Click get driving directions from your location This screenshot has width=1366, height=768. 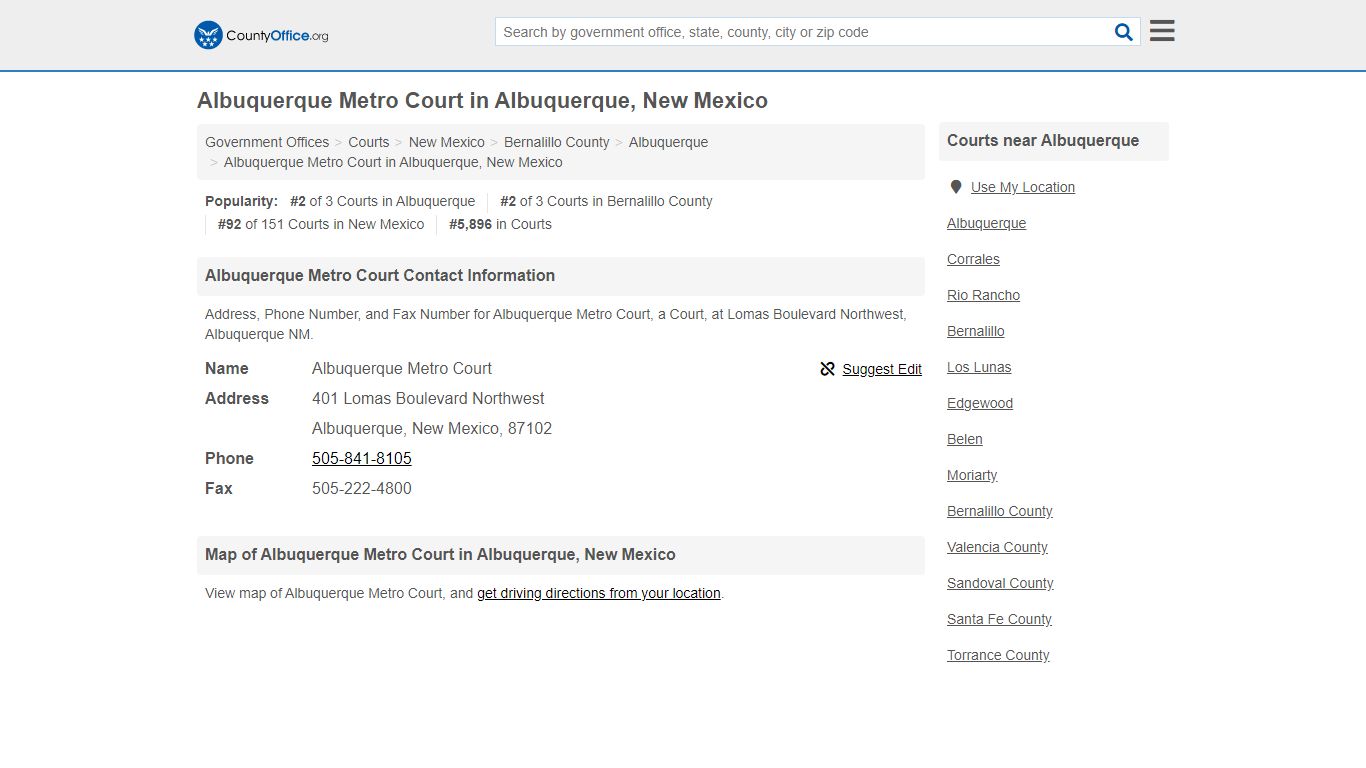click(599, 593)
